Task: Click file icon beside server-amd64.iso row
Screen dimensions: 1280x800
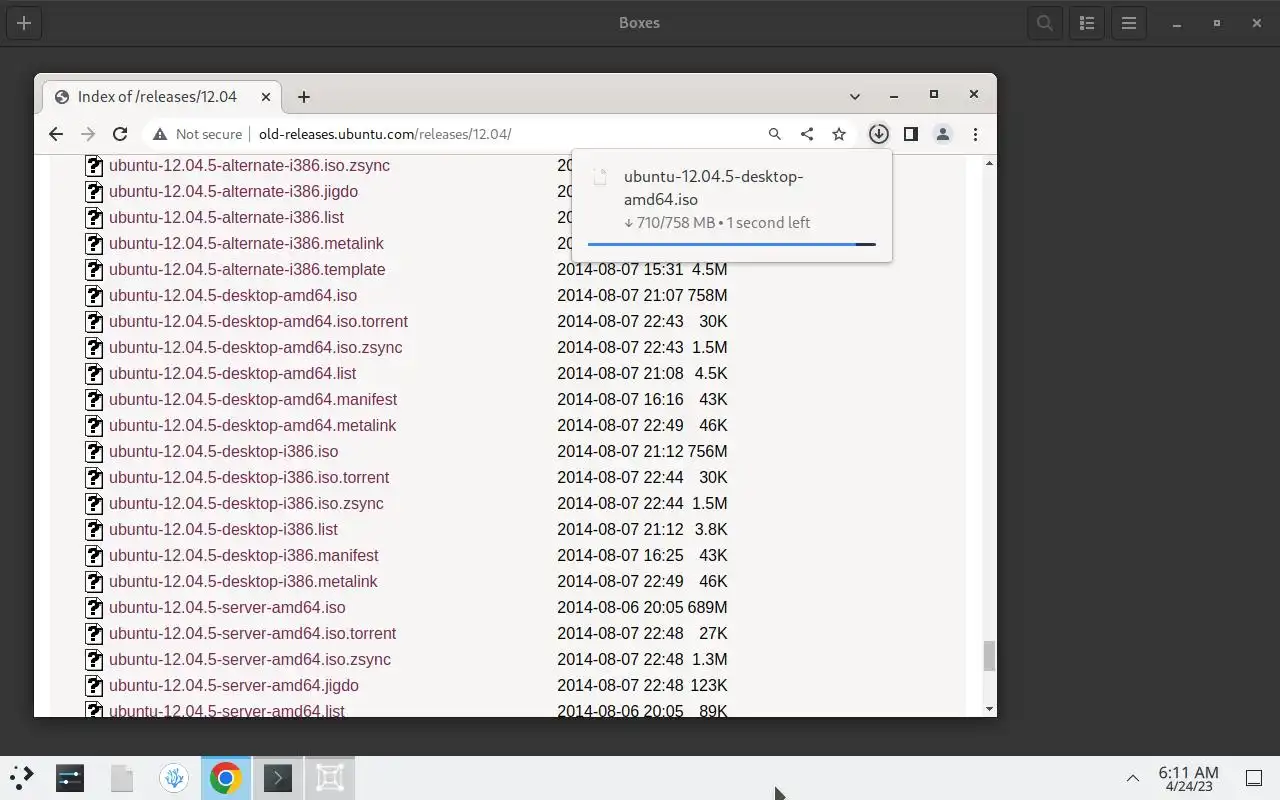Action: point(94,608)
